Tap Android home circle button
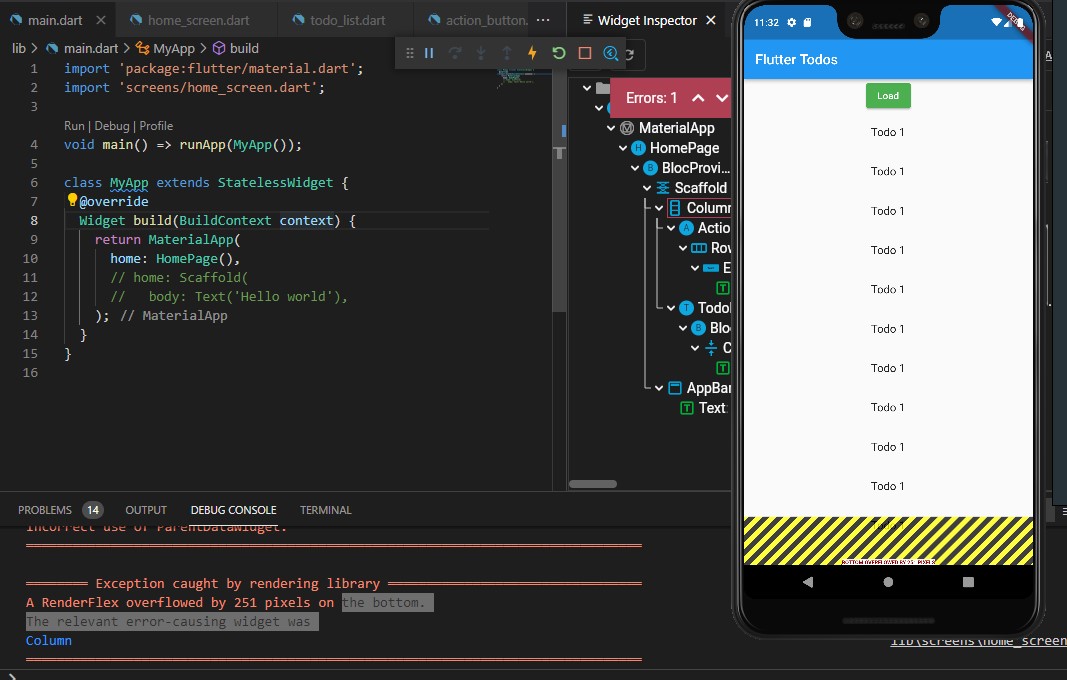The image size is (1067, 680). pos(888,582)
